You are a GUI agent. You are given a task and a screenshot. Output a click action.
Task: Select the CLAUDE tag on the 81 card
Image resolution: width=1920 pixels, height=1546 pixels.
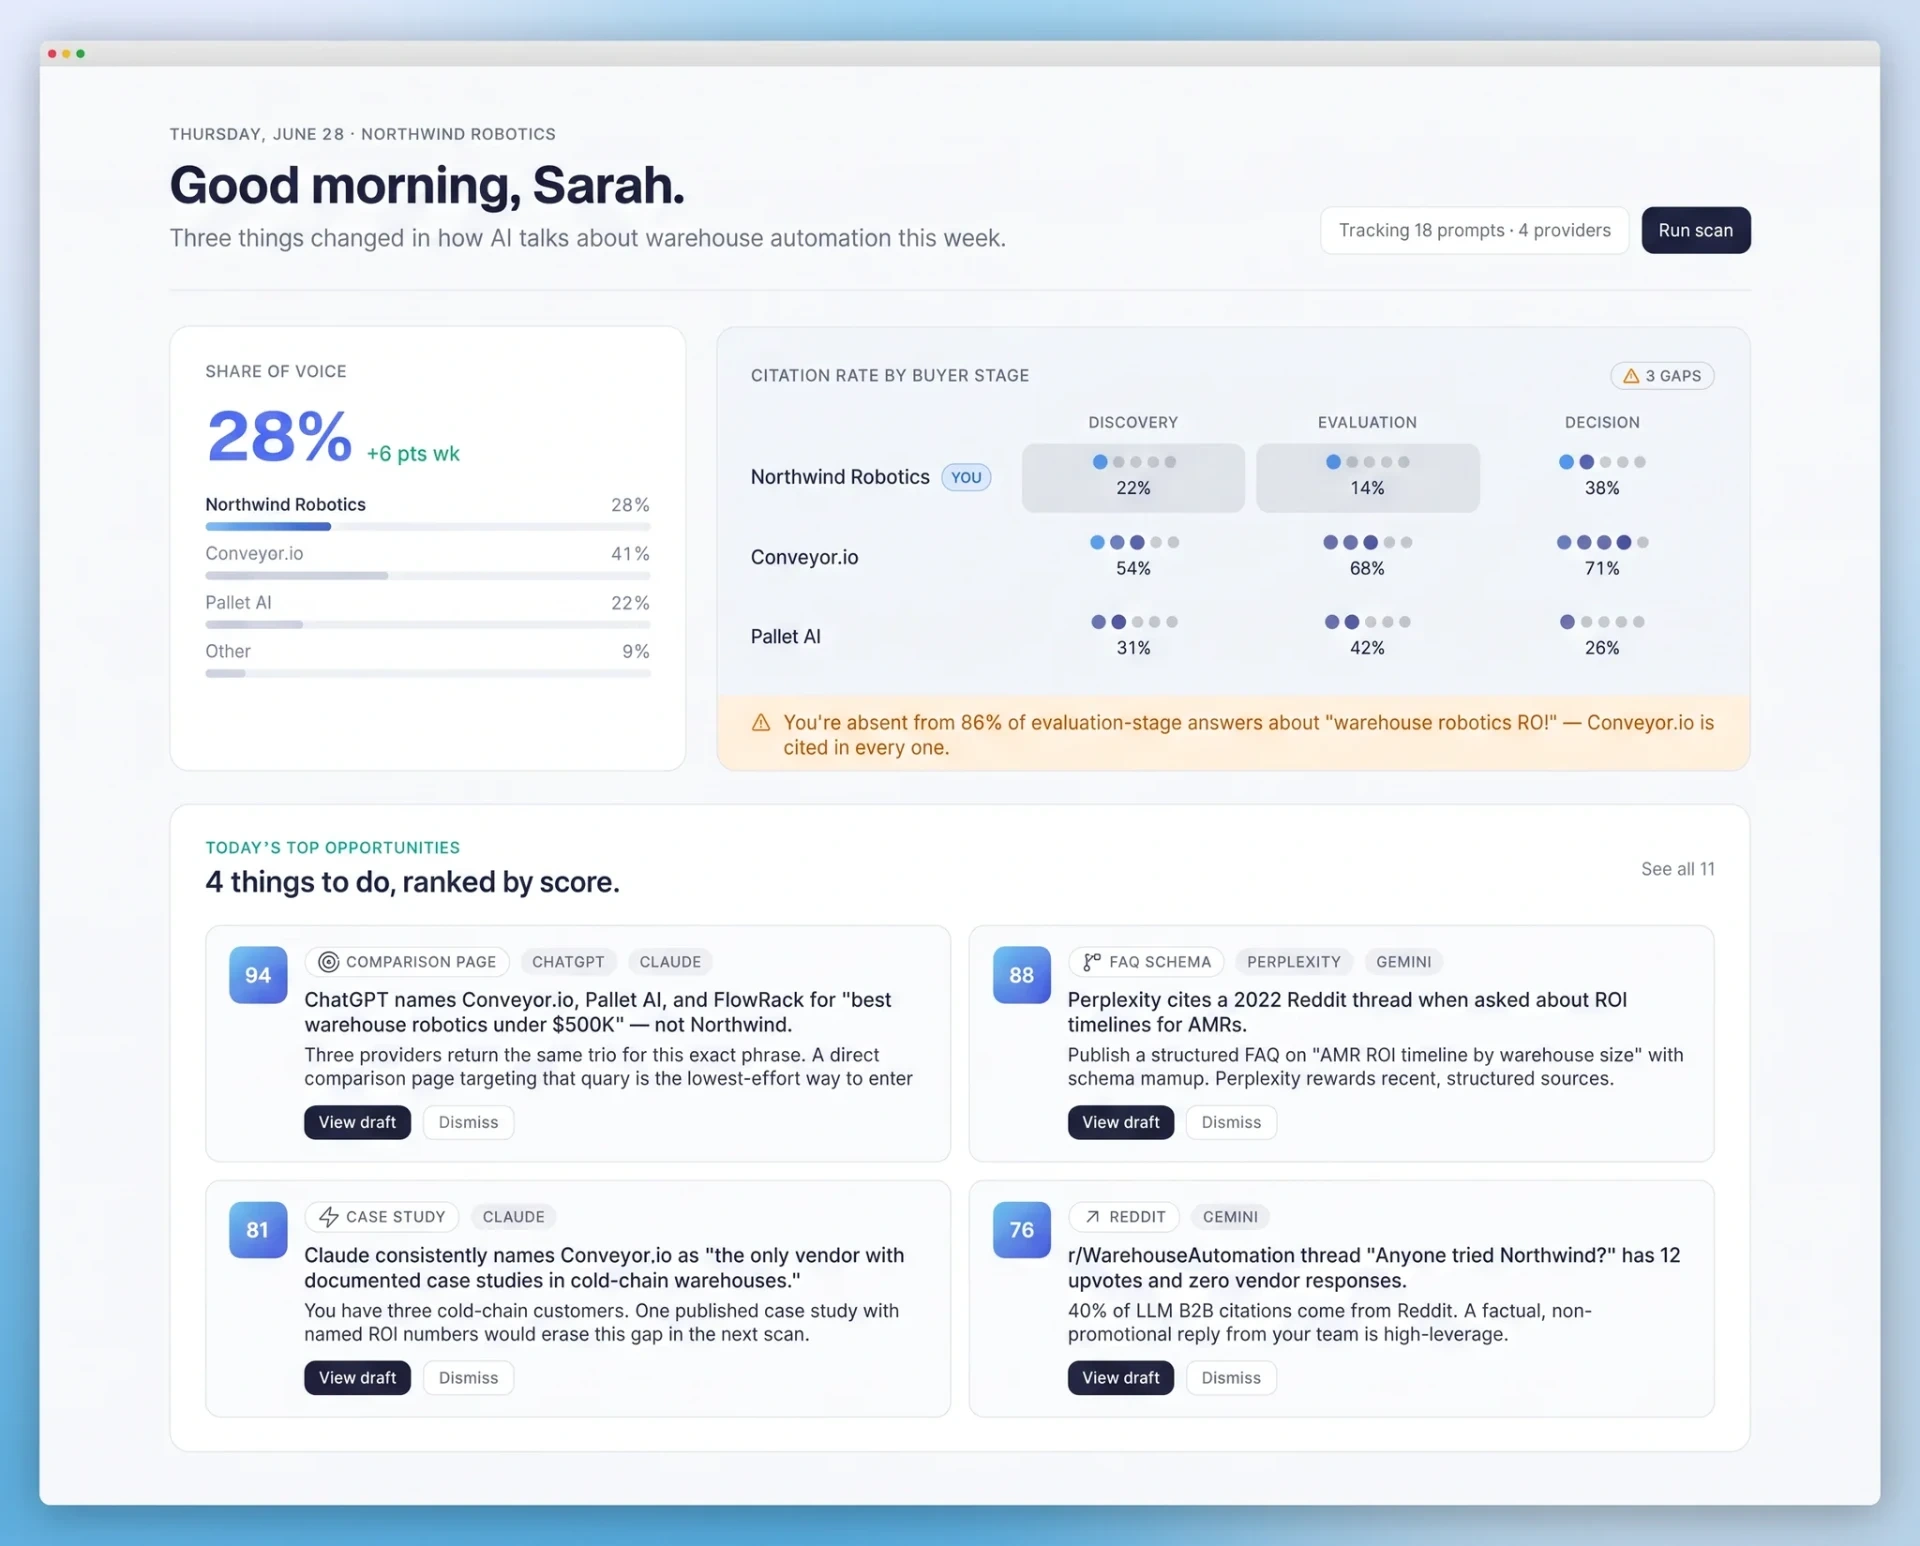point(513,1217)
